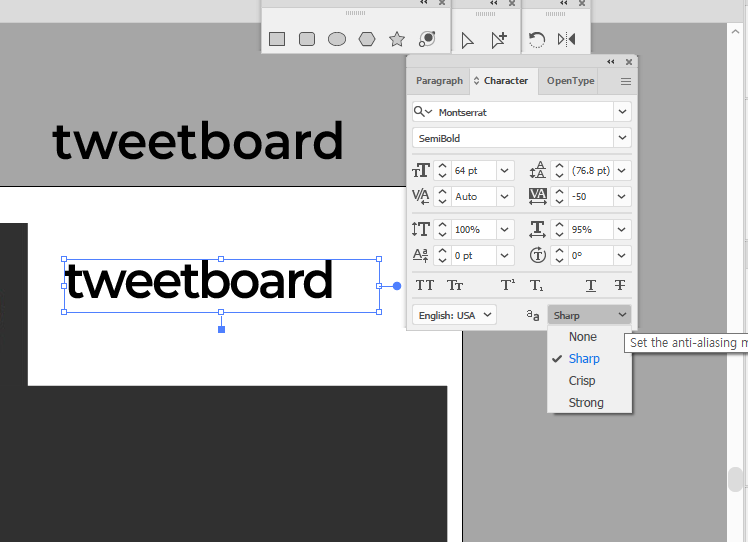Viewport: 748px width, 542px height.
Task: Click the character rotation icon
Action: [538, 255]
